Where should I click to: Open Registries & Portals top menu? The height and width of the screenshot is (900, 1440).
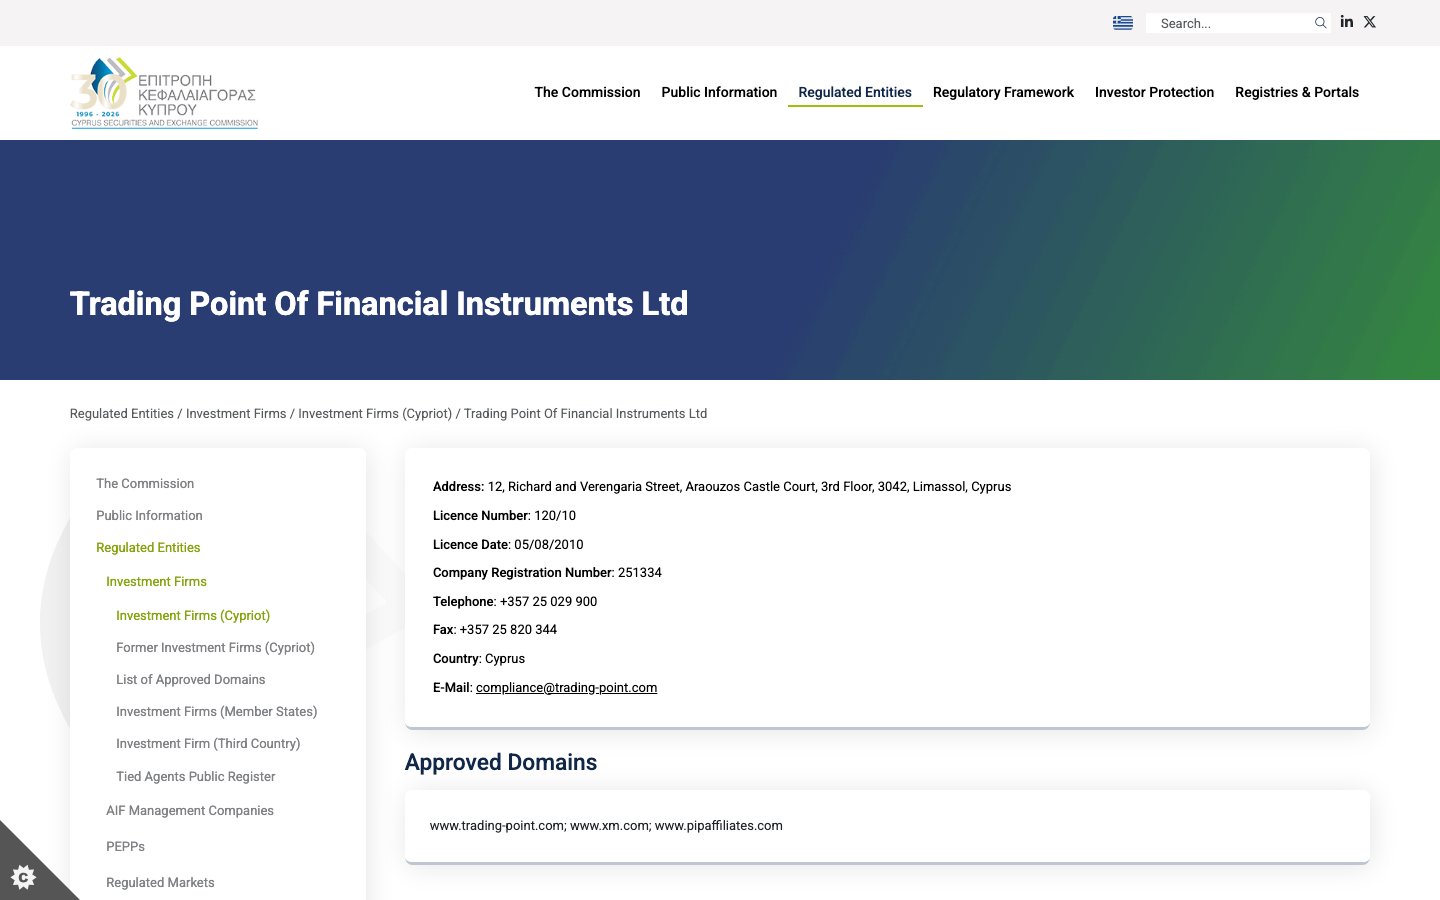click(x=1297, y=92)
